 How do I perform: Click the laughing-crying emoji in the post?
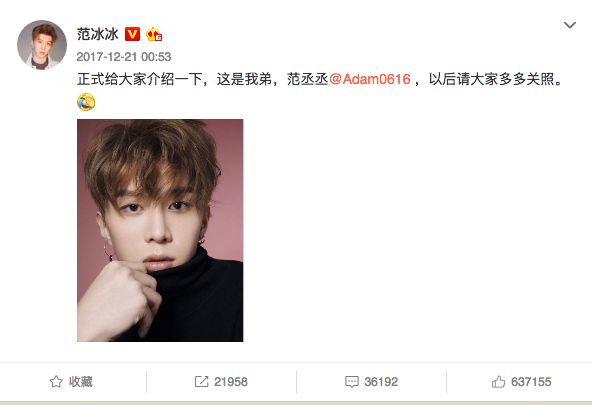[86, 102]
